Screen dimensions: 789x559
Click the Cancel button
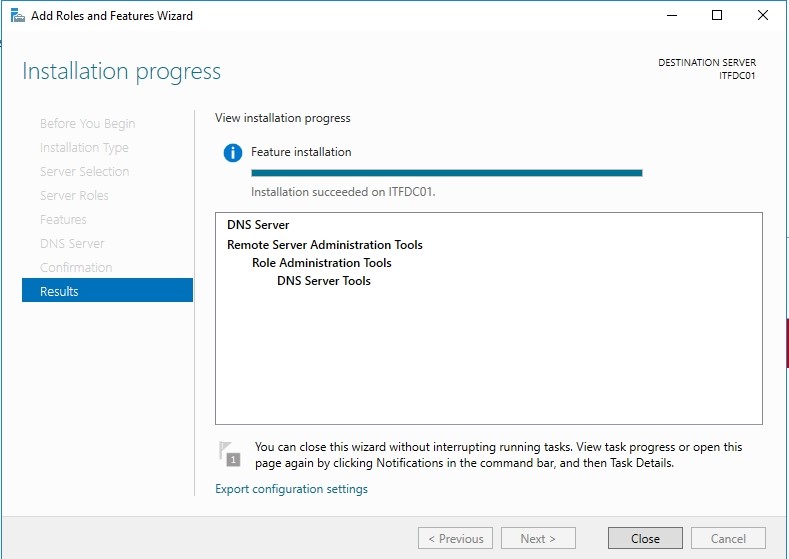pyautogui.click(x=728, y=538)
